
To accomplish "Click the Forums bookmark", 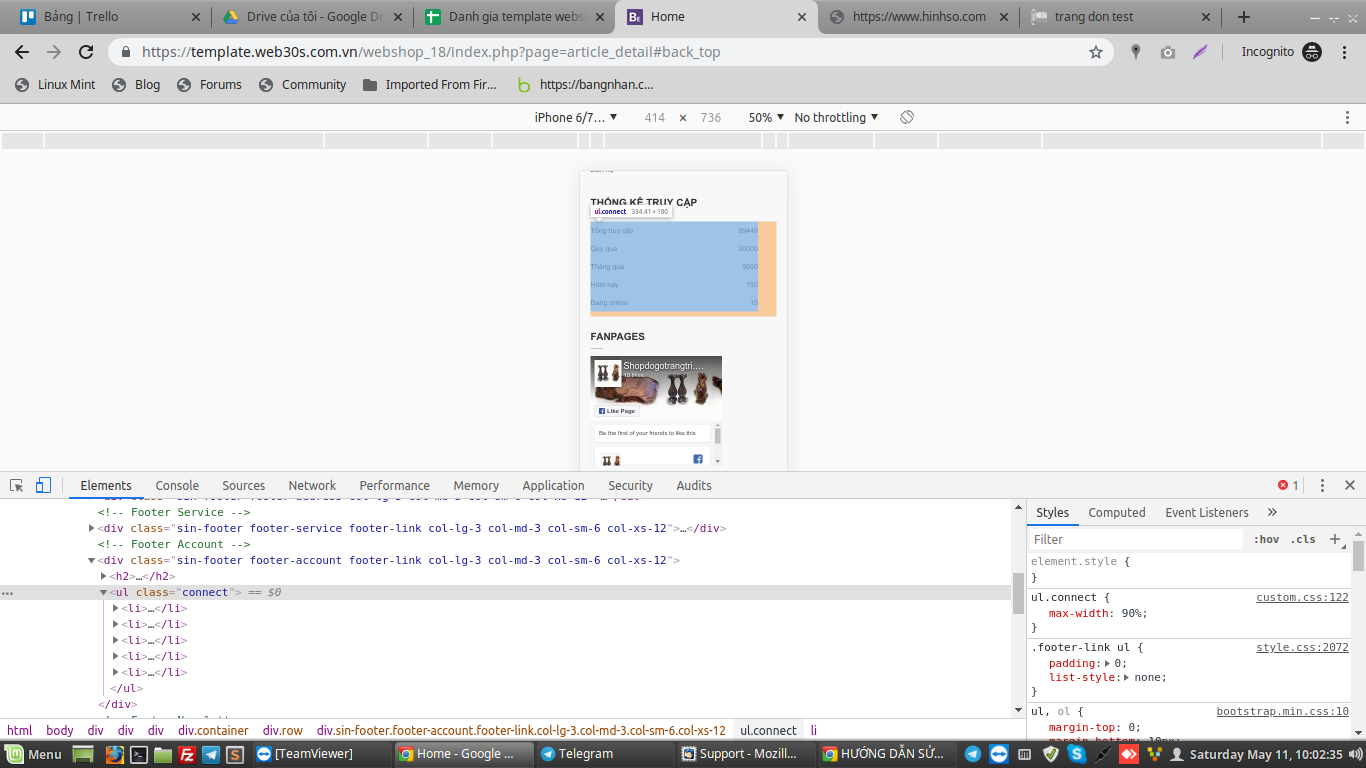I will [x=209, y=85].
